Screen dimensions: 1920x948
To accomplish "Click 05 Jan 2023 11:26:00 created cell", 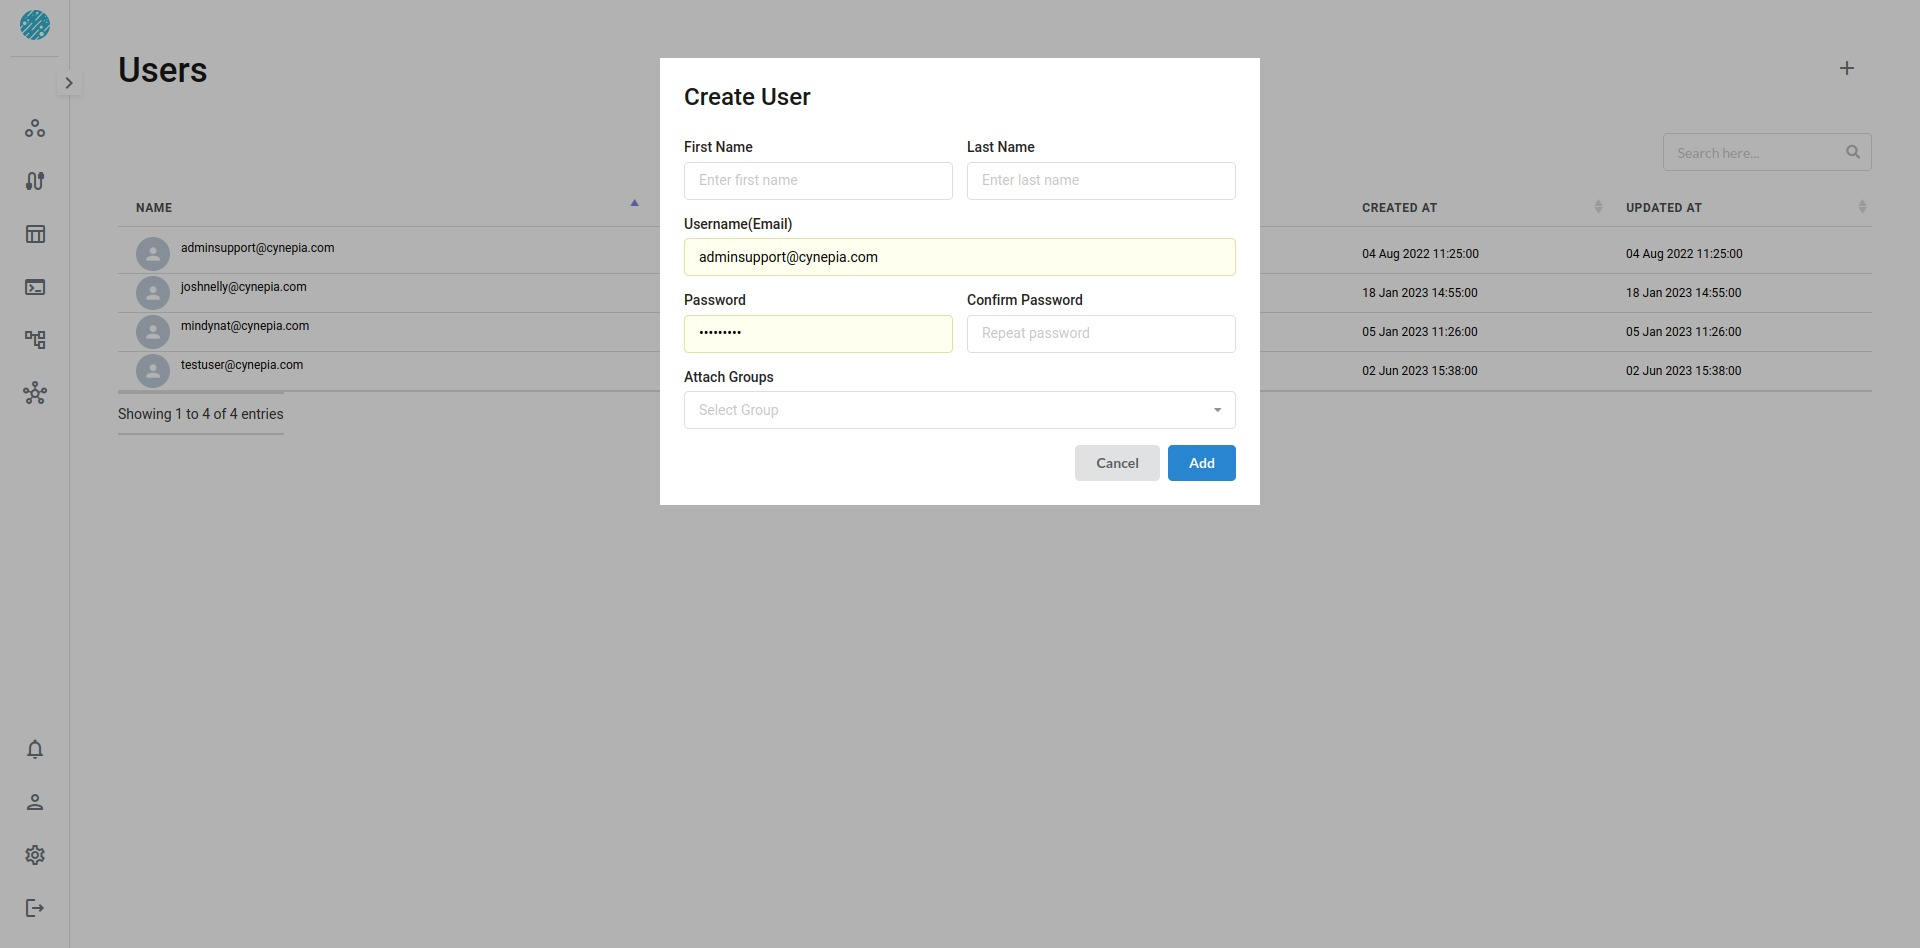I will click(x=1419, y=332).
